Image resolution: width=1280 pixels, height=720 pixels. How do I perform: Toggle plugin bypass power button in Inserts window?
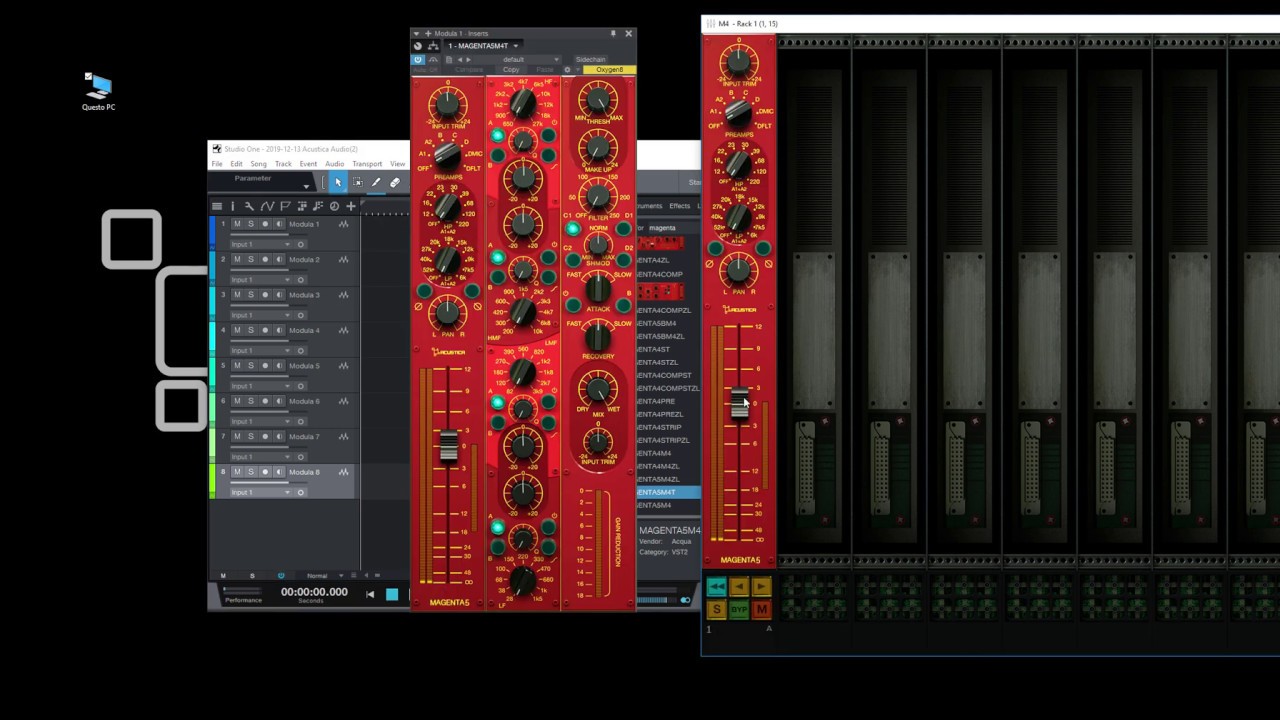[418, 59]
